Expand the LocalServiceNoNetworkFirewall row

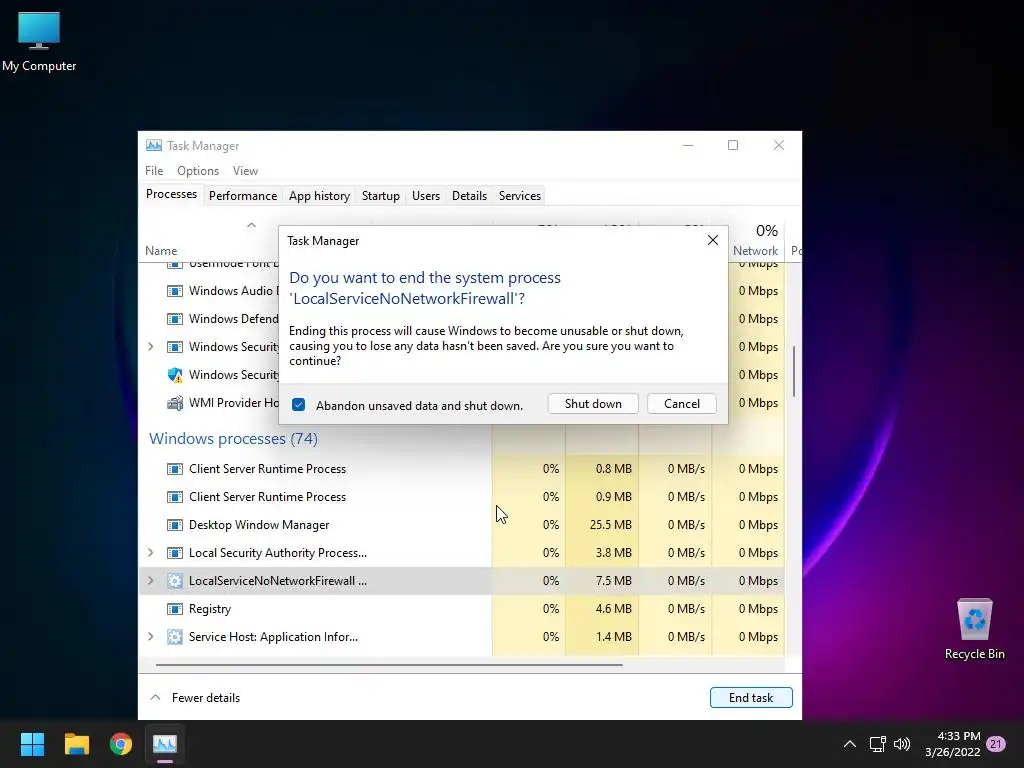(151, 581)
